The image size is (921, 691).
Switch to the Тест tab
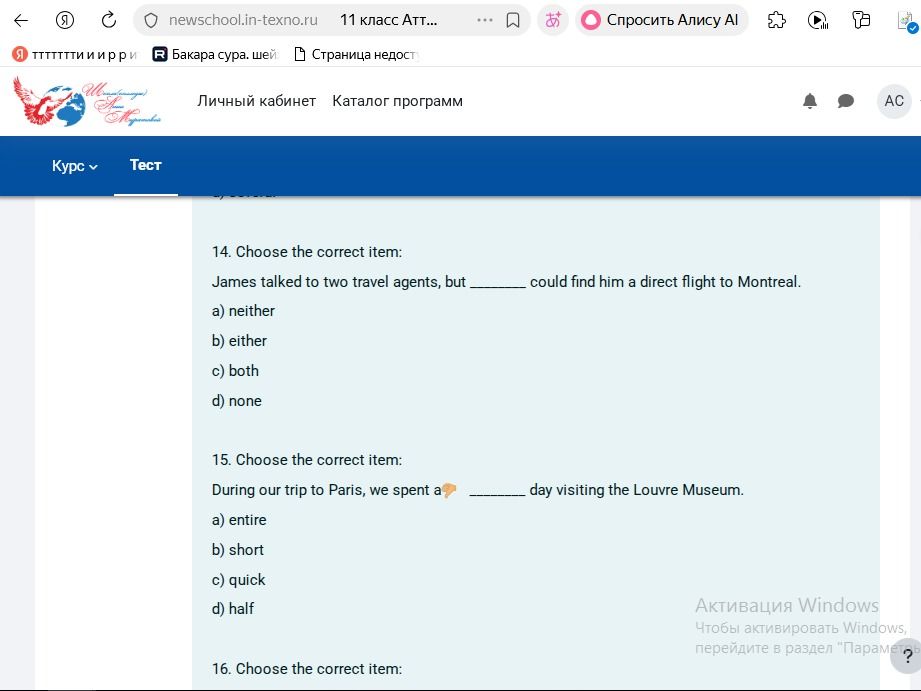point(145,165)
